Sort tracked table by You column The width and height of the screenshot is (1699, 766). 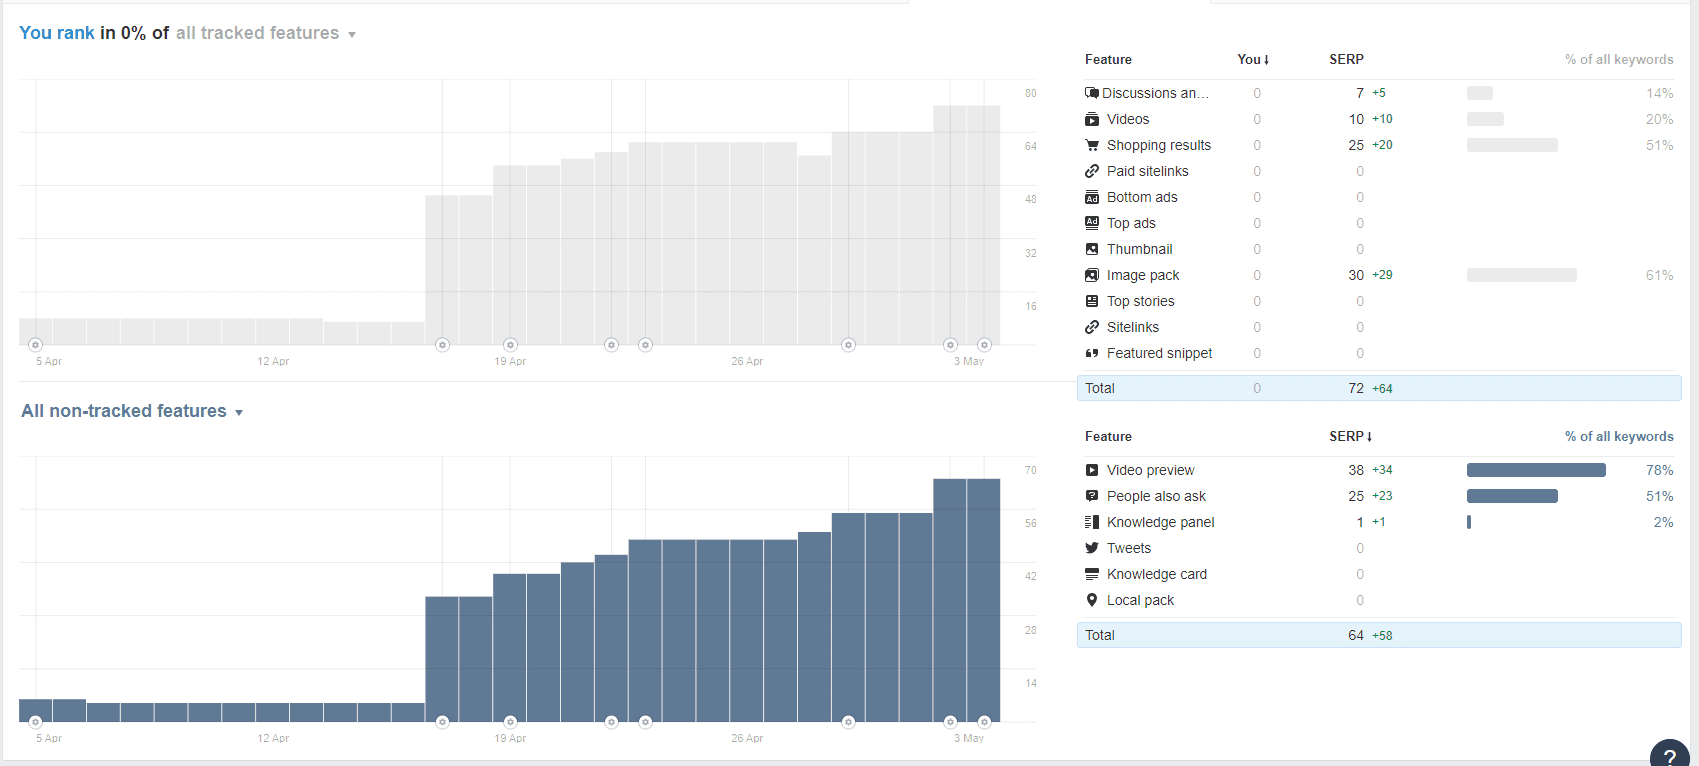(1253, 59)
